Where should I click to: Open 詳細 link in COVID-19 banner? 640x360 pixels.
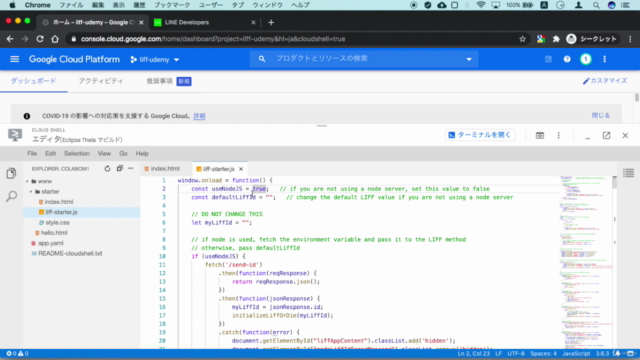(199, 116)
